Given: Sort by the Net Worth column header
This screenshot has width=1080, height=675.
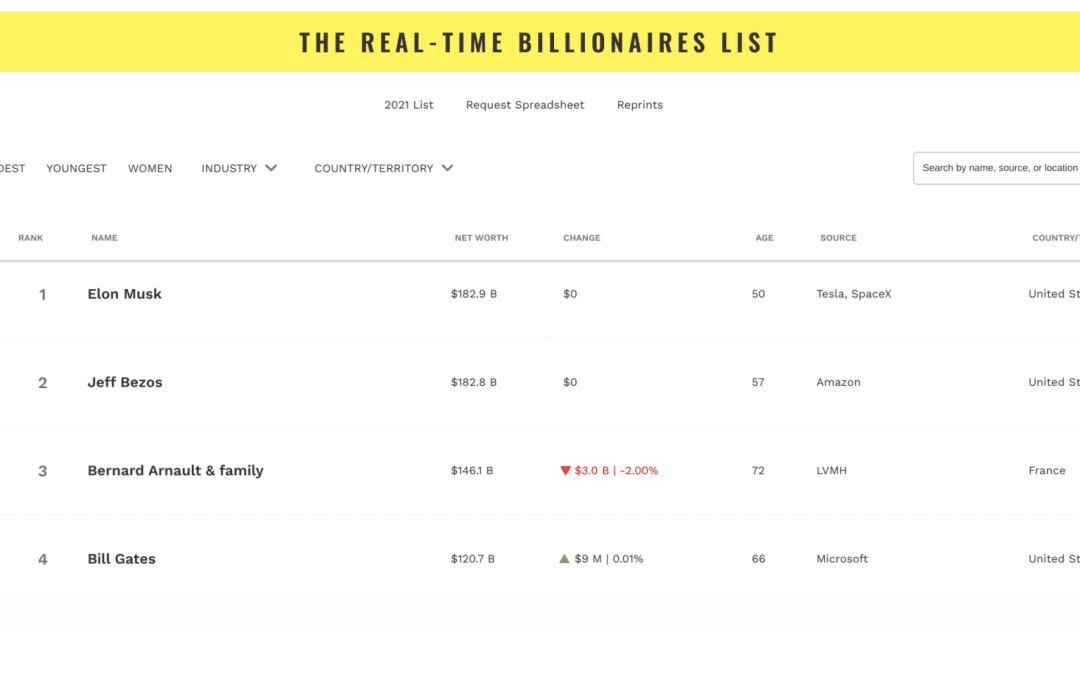Looking at the screenshot, I should [x=481, y=238].
